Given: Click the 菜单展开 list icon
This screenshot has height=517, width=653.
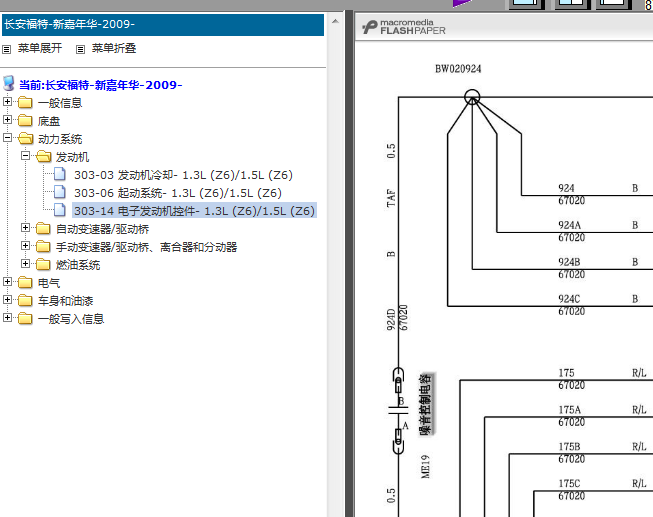Looking at the screenshot, I should pos(6,50).
